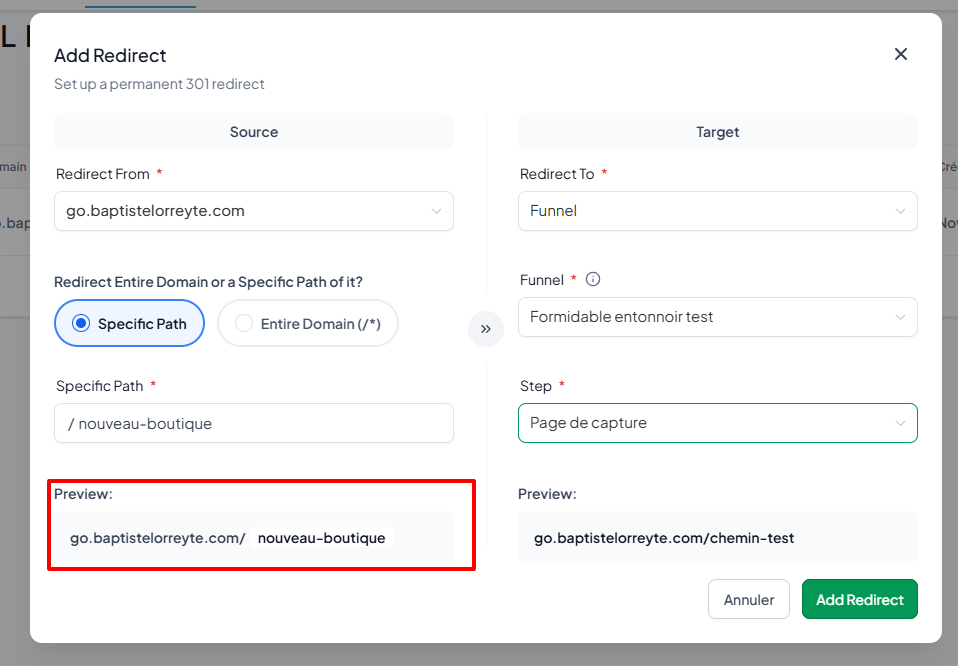The image size is (958, 666).
Task: Click the Funnel info icon
Action: tap(593, 279)
